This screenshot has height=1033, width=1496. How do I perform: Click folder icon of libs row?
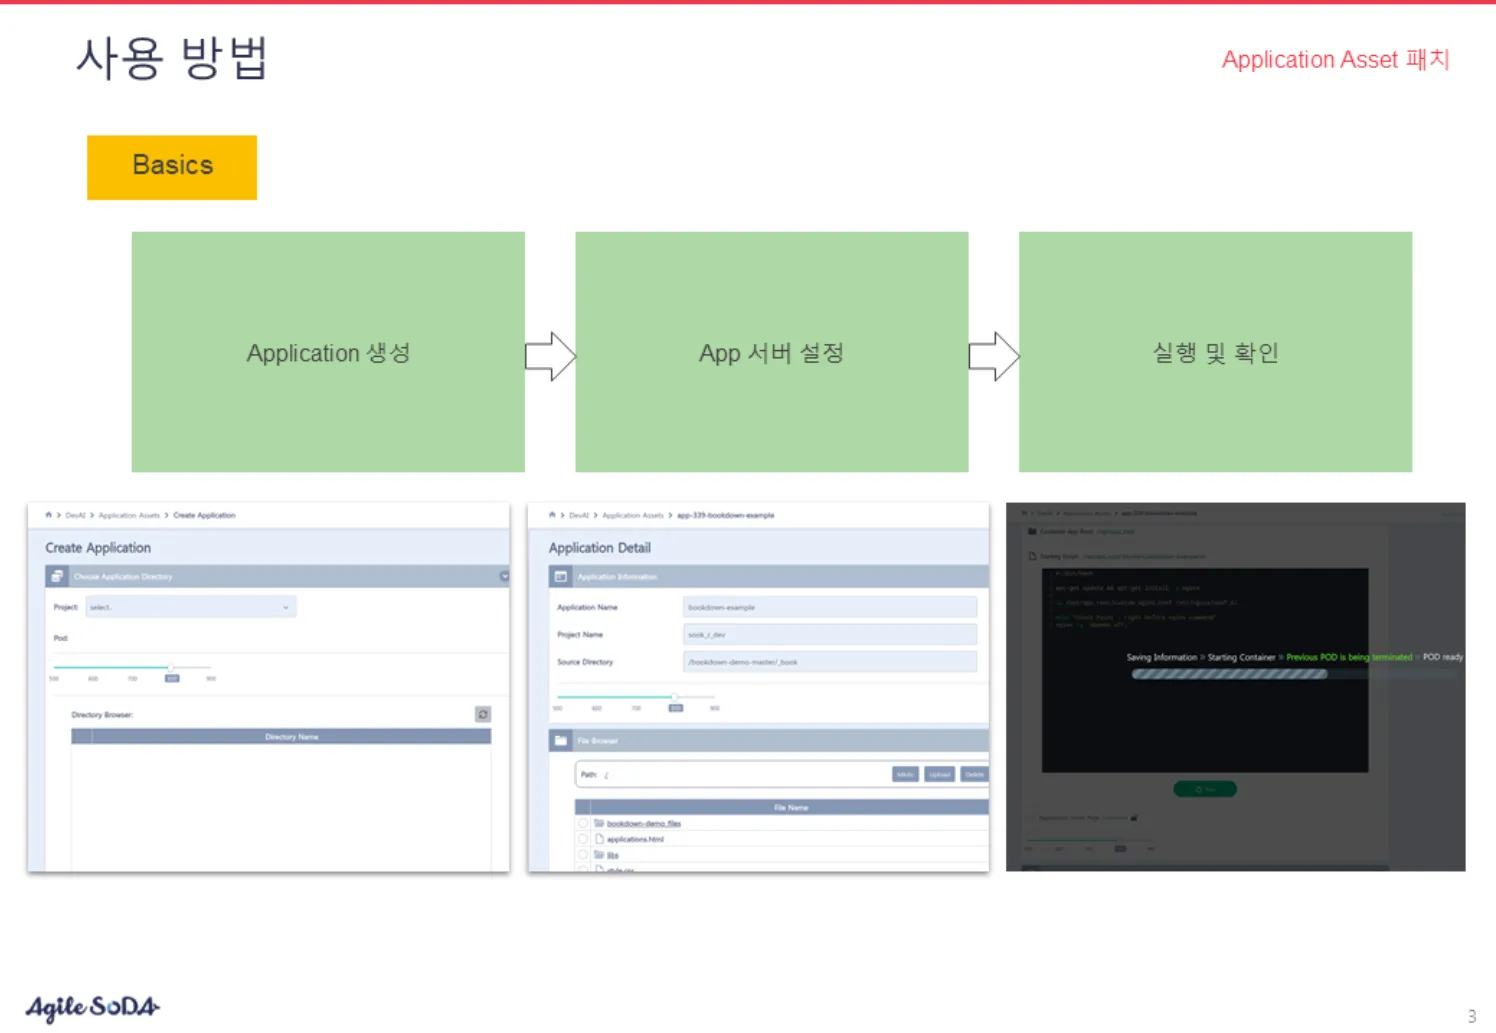pos(599,855)
